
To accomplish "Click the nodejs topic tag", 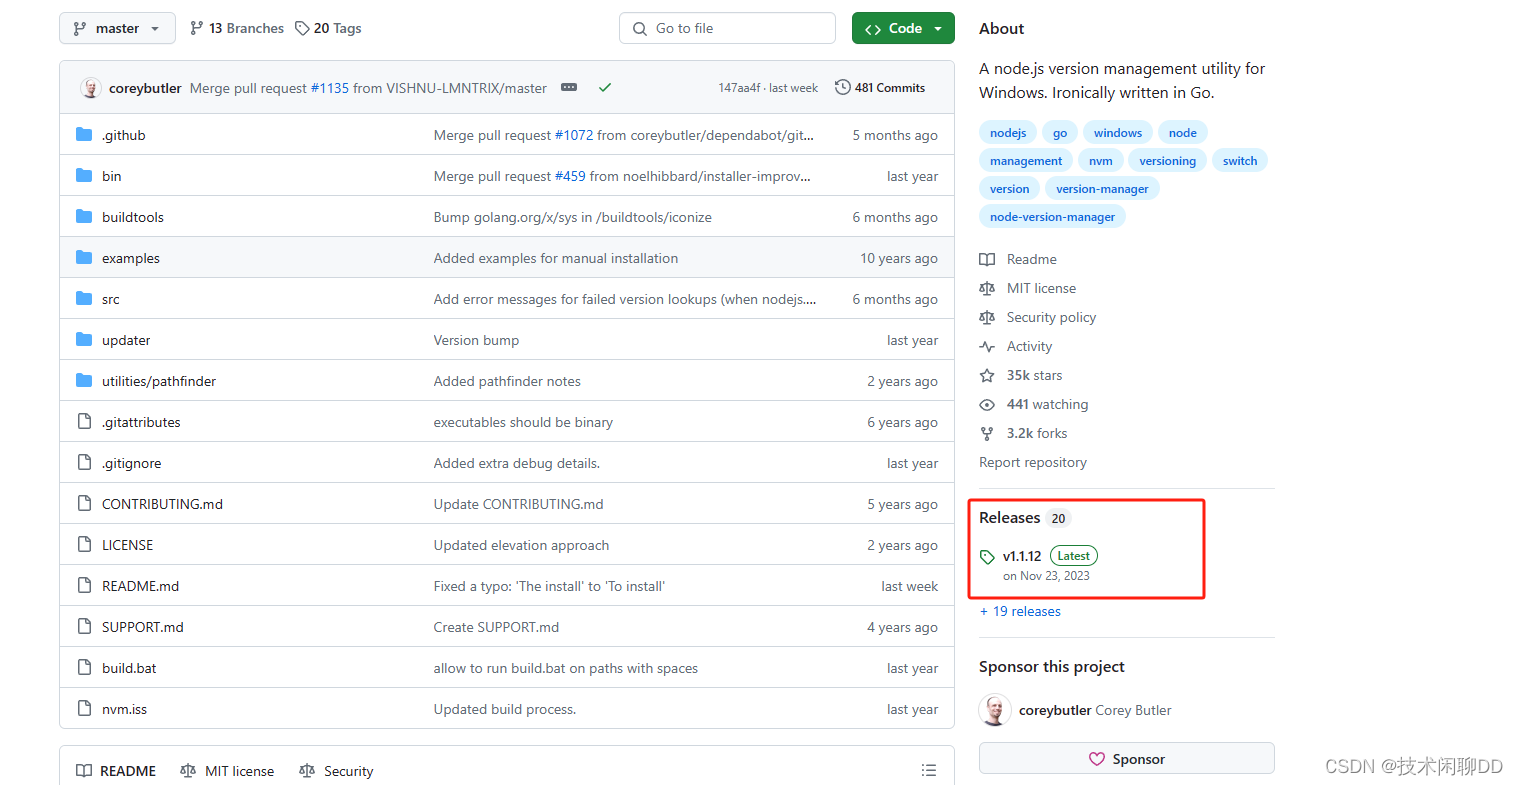I will pyautogui.click(x=1008, y=133).
